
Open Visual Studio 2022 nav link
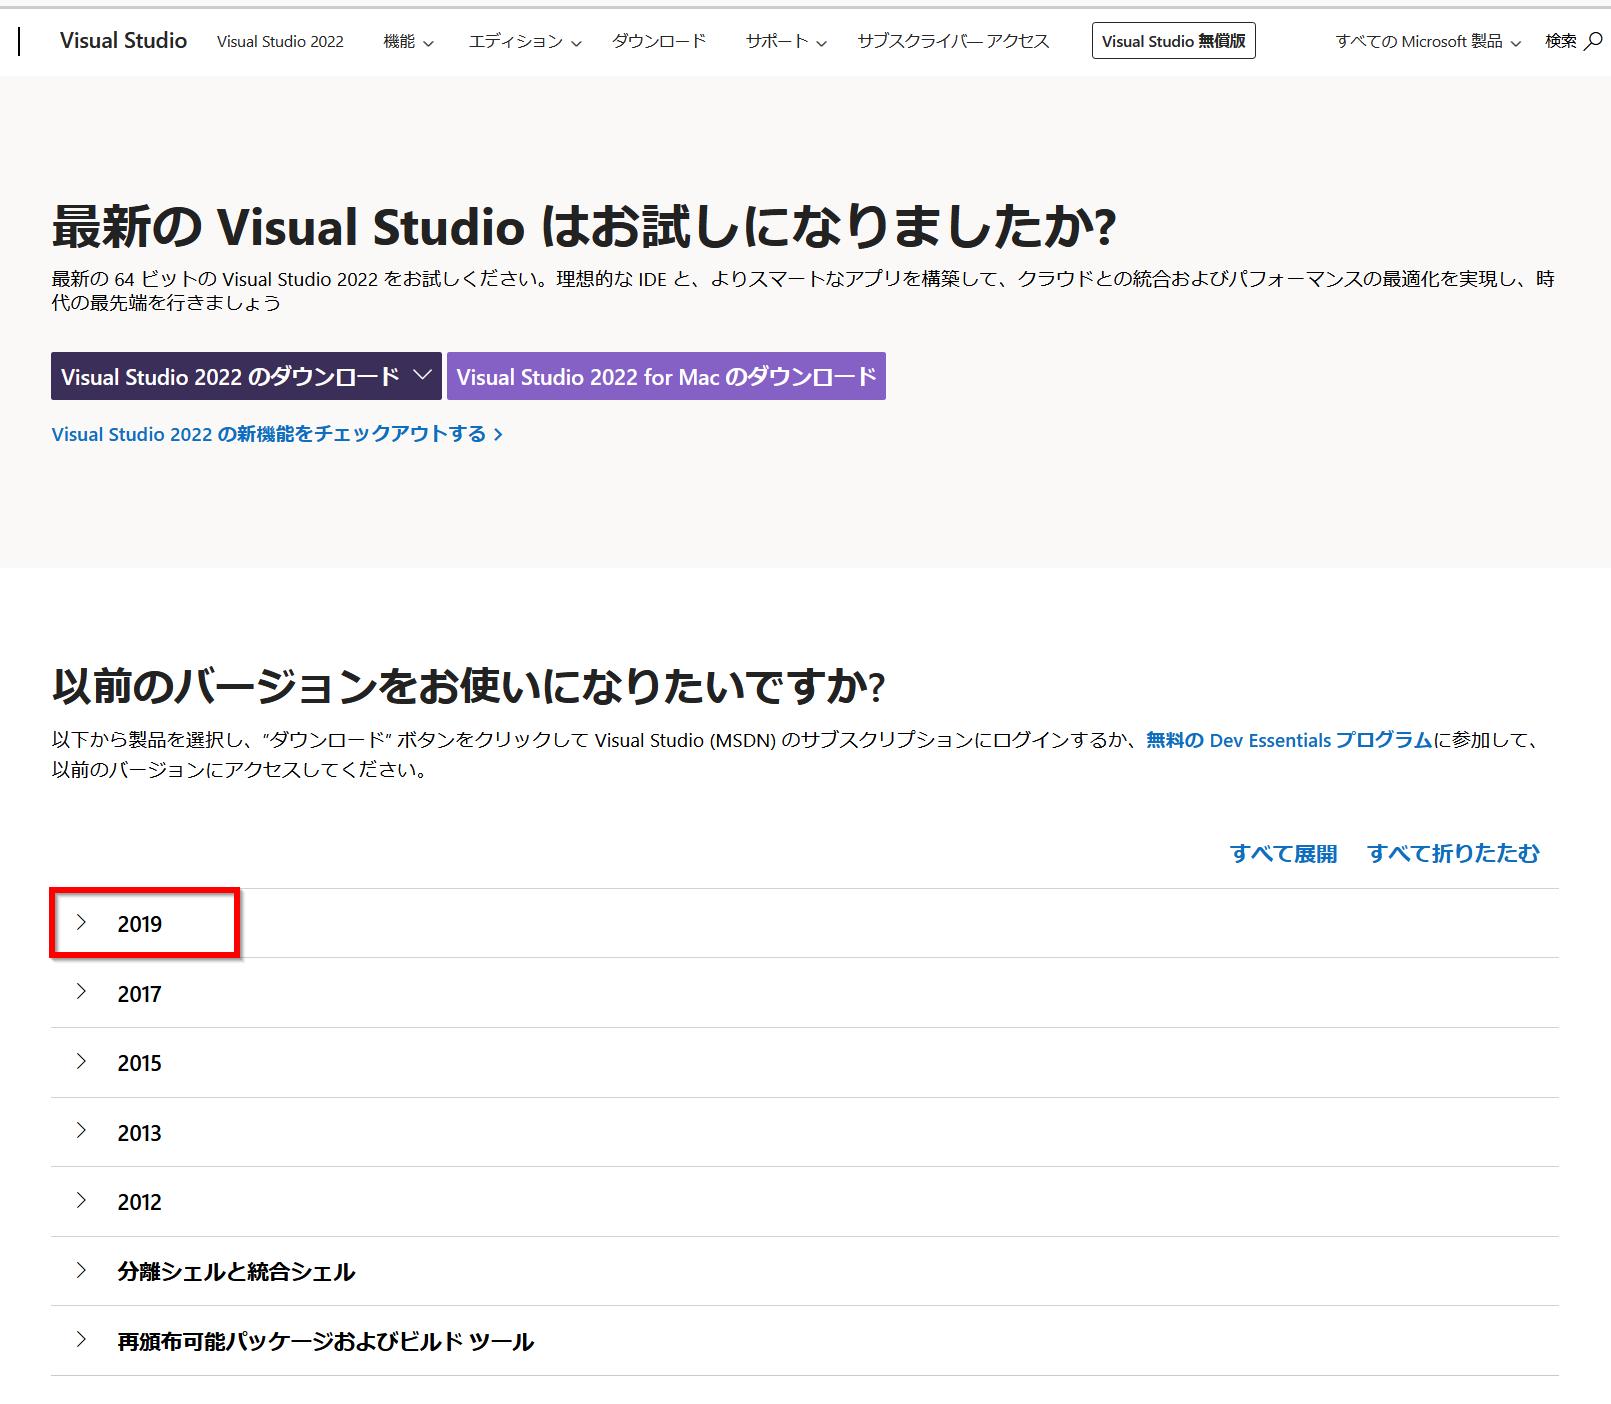[x=280, y=41]
